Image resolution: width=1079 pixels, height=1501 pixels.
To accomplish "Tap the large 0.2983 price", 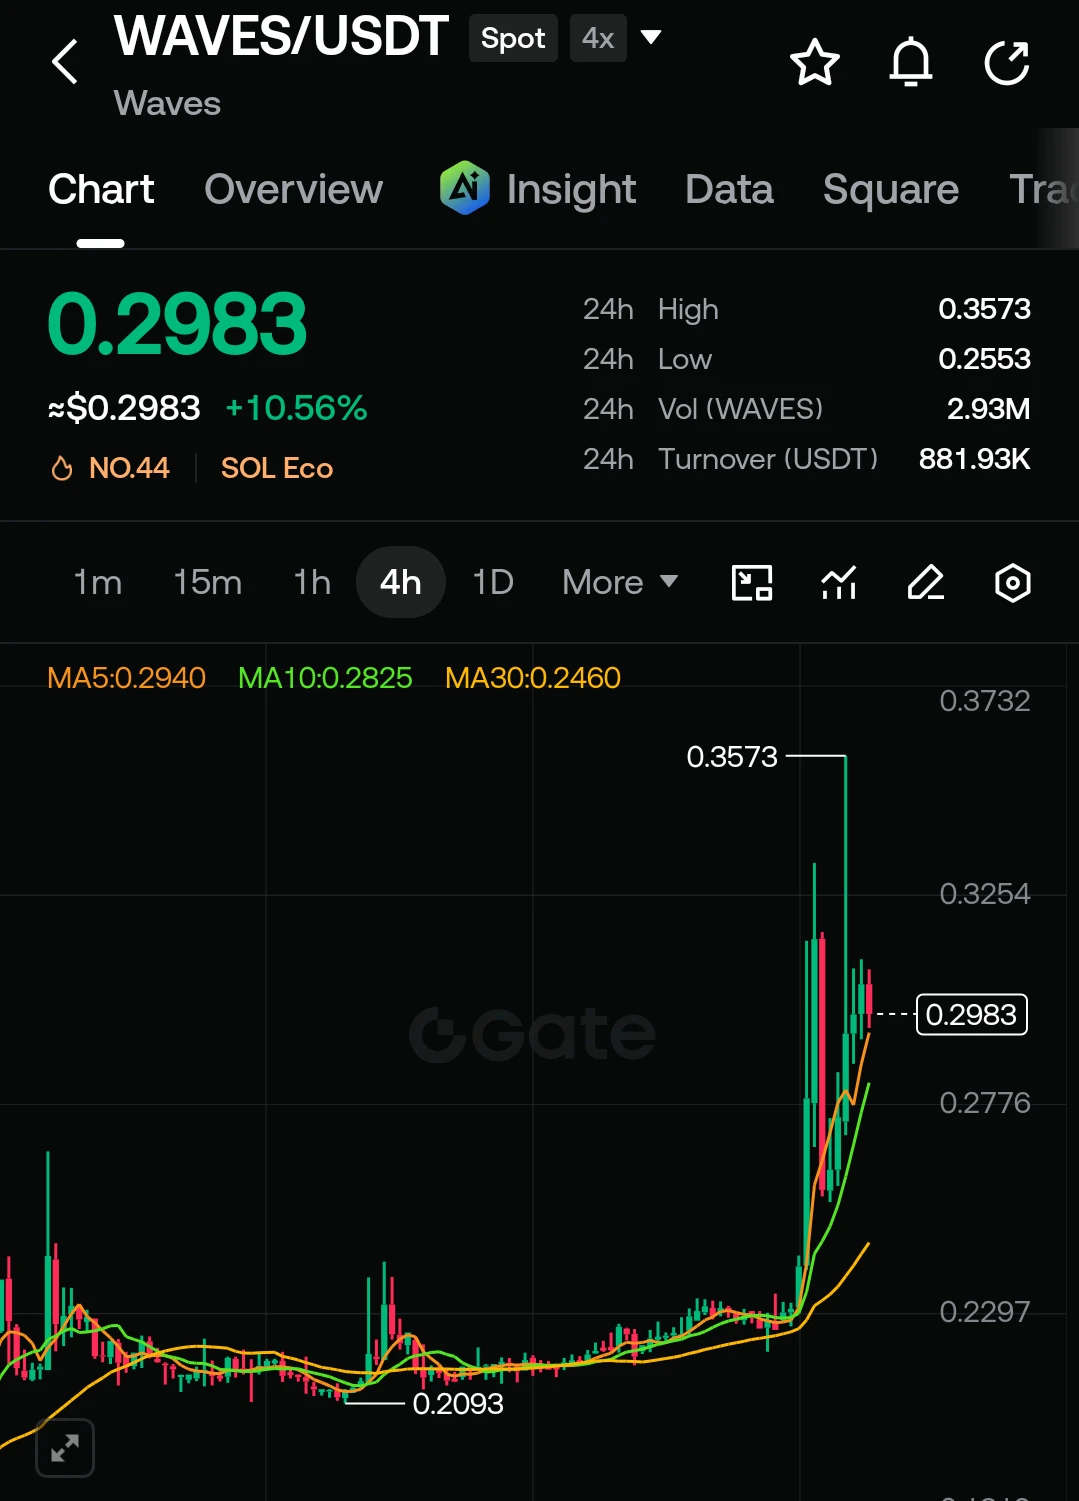I will tap(177, 324).
